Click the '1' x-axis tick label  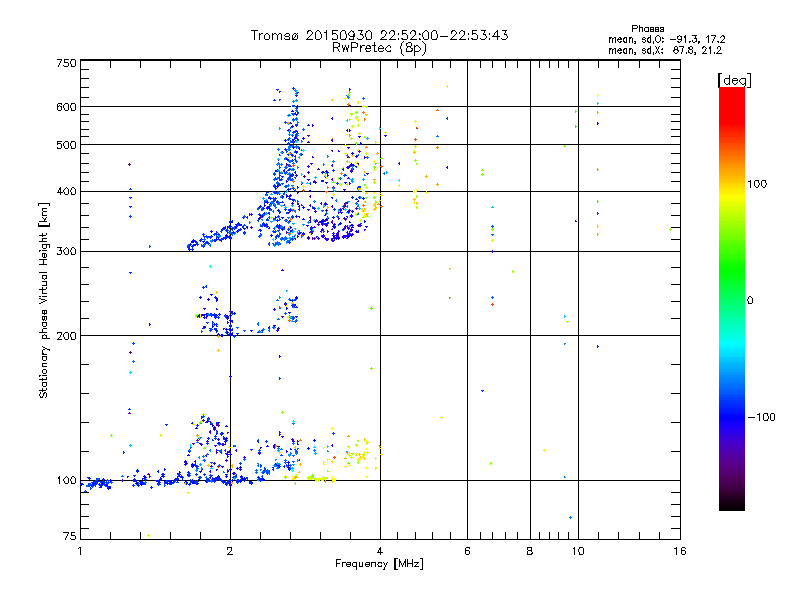80,551
